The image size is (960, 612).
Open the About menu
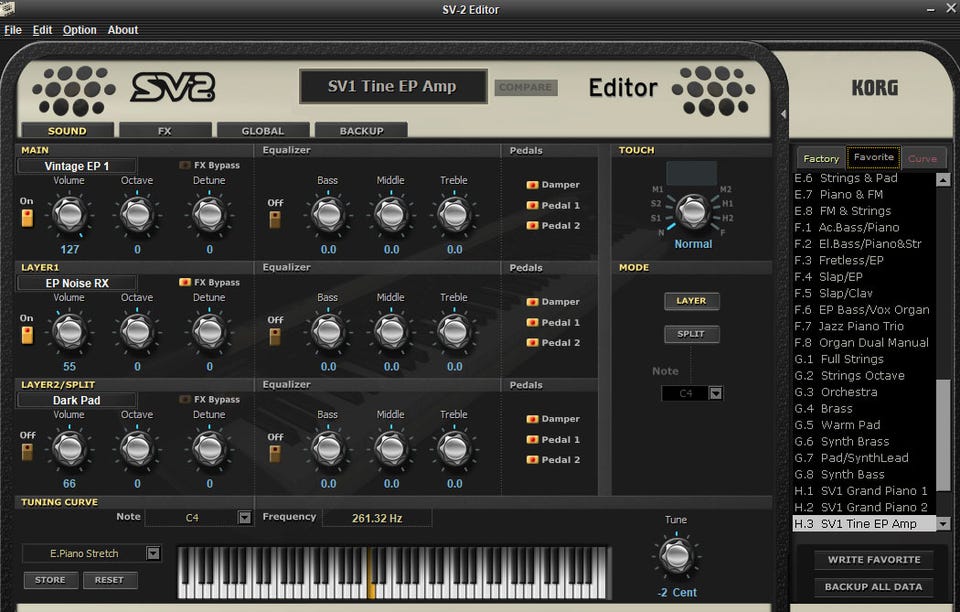point(123,30)
